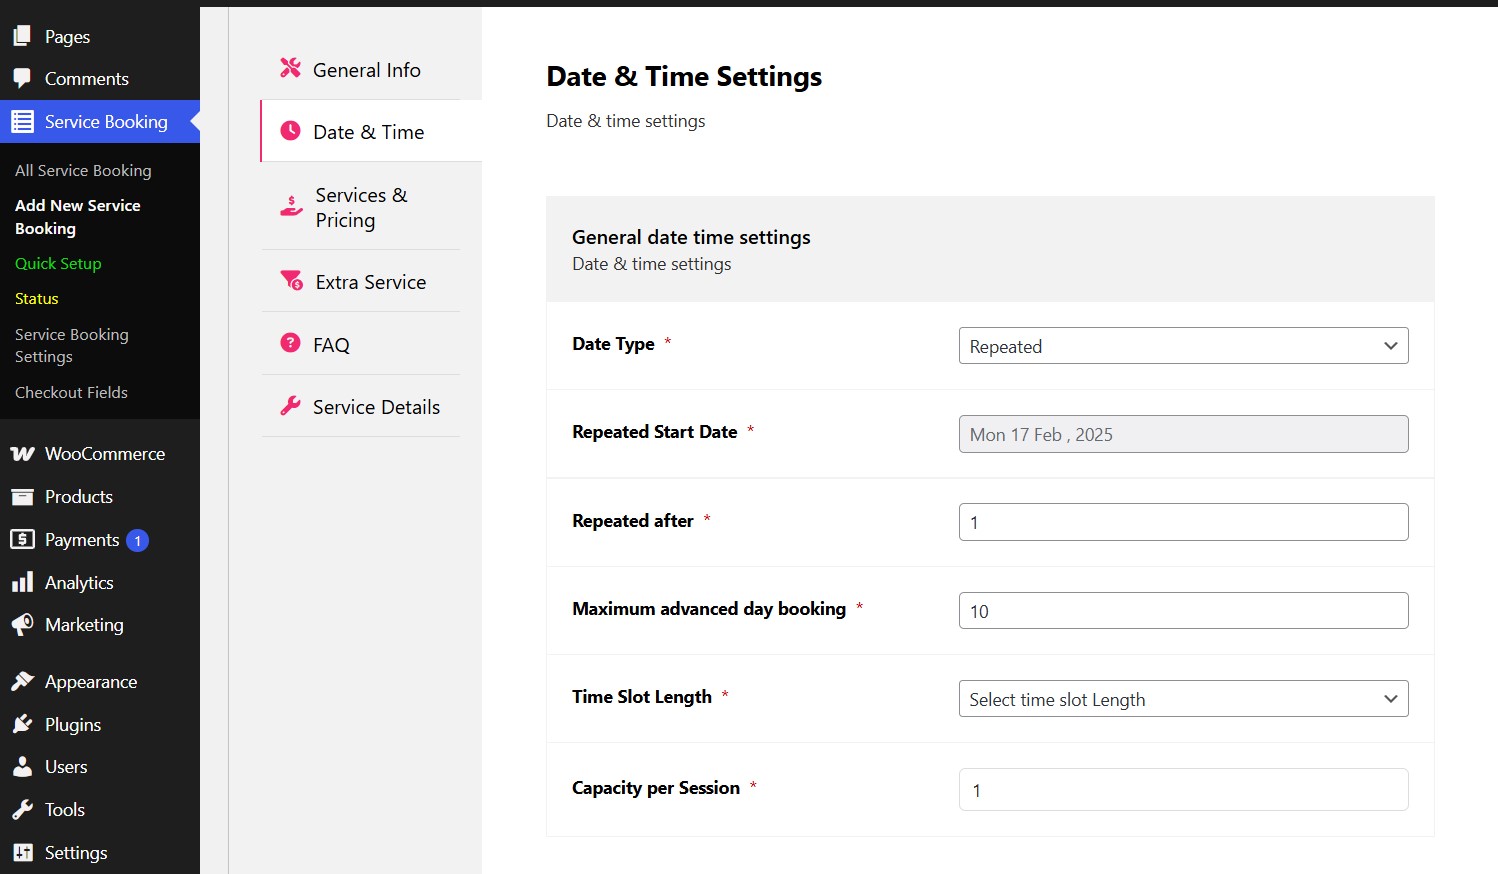Go to the Extra Service tab

coord(361,282)
